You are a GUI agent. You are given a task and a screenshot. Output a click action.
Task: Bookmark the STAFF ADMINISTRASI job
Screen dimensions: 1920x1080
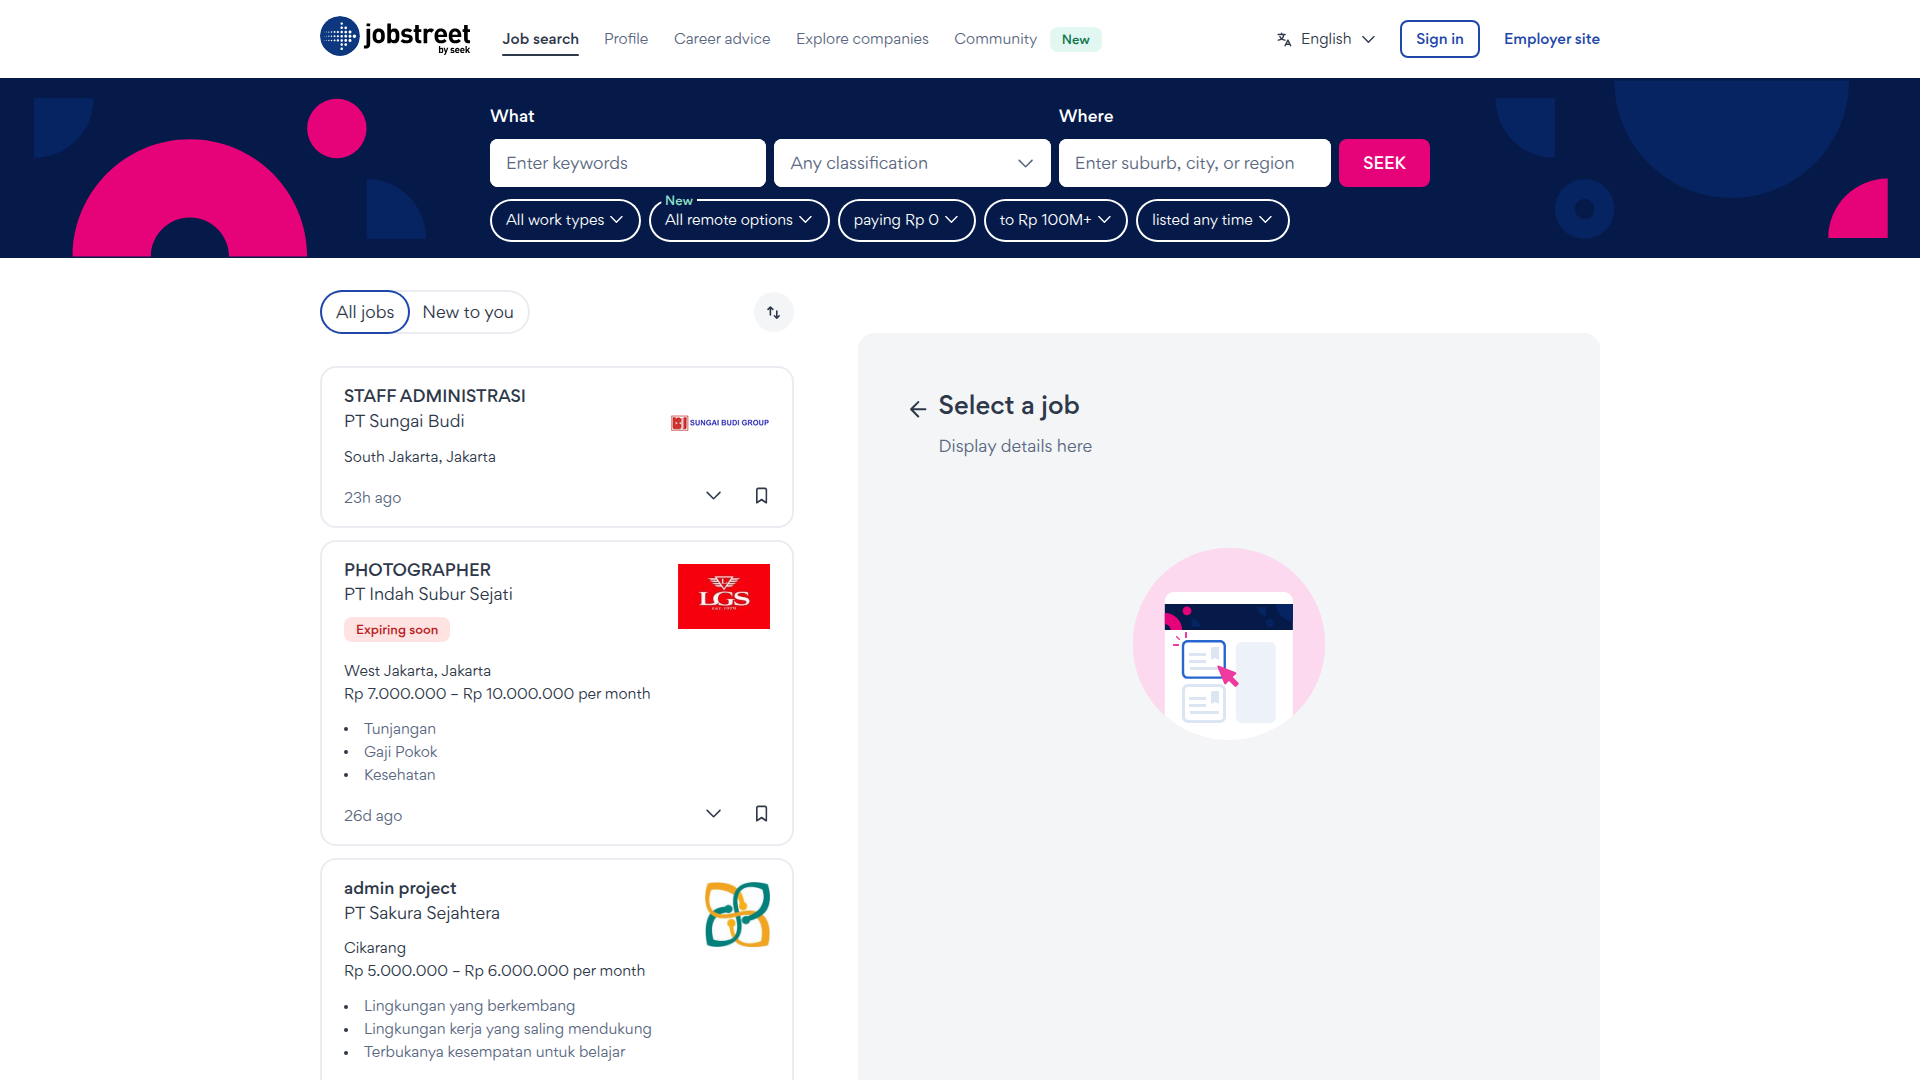(761, 496)
